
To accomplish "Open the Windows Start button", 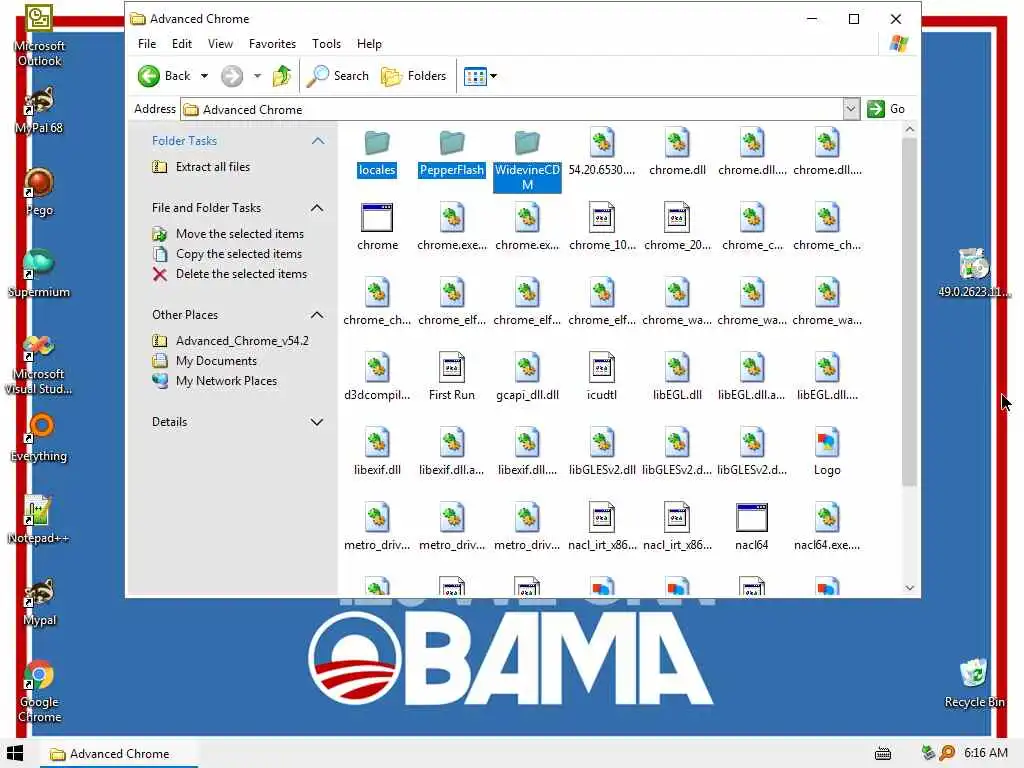I will click(x=15, y=753).
